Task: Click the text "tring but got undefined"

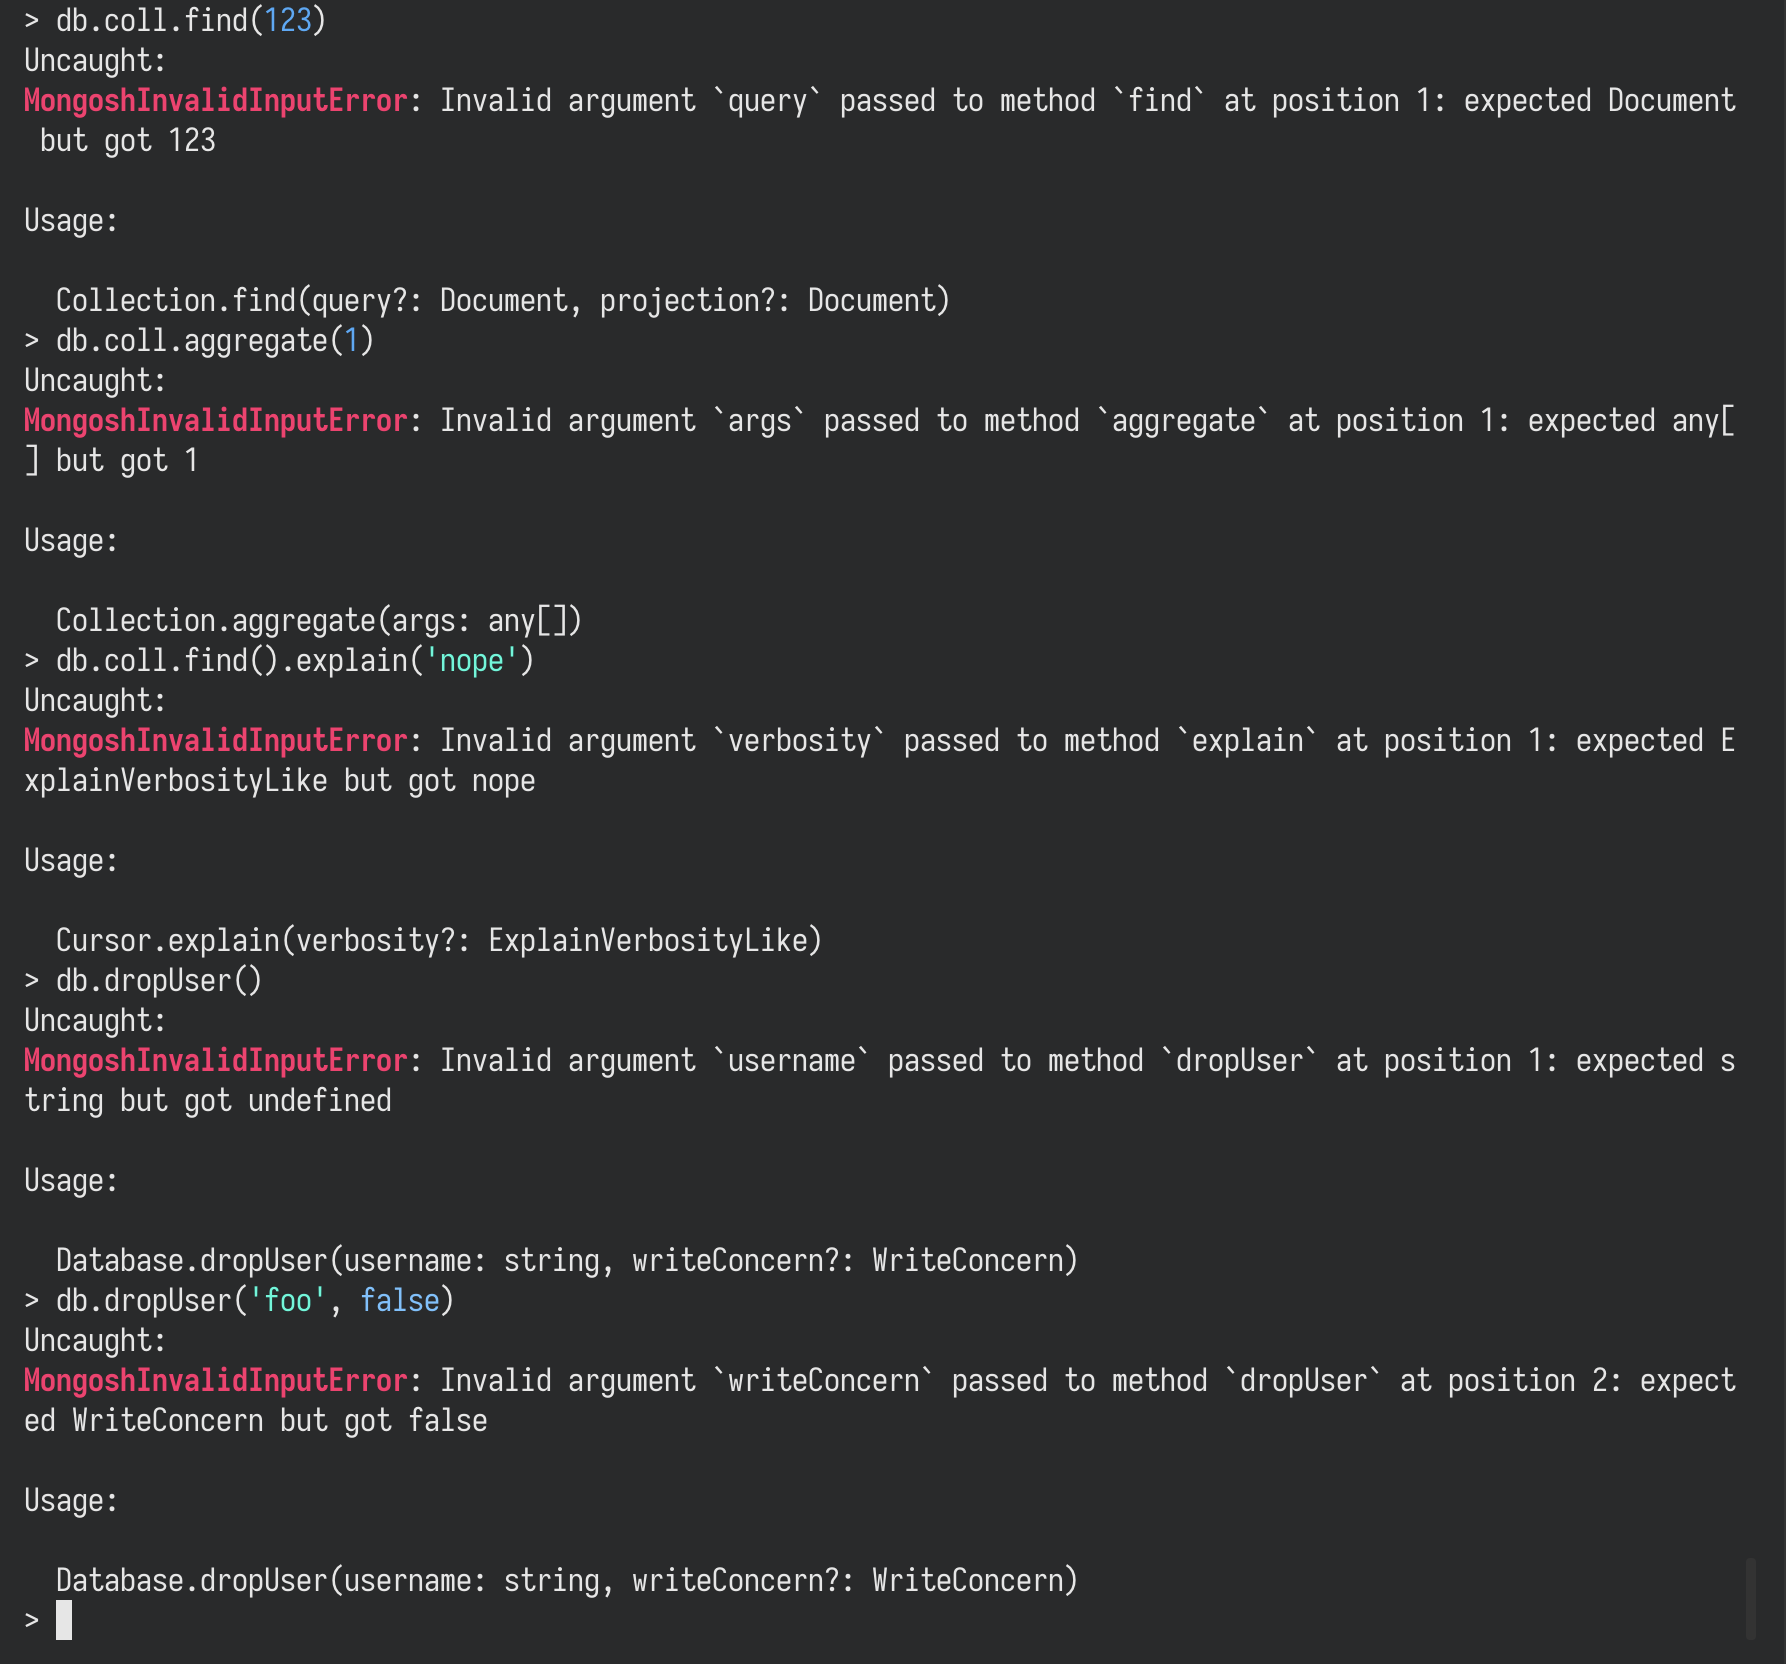Action: click(208, 1101)
